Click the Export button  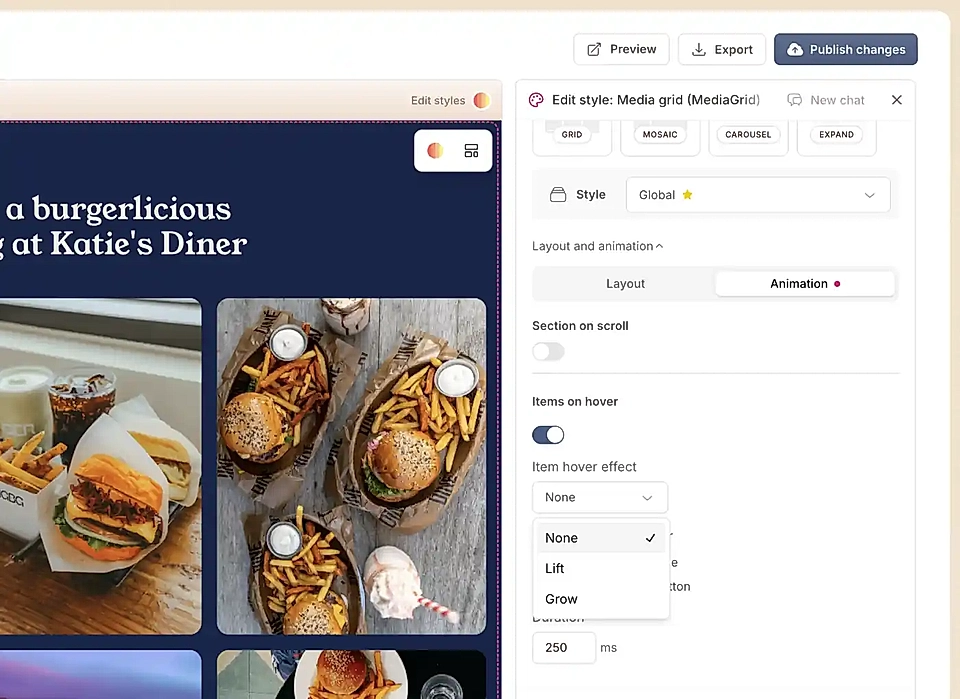721,49
